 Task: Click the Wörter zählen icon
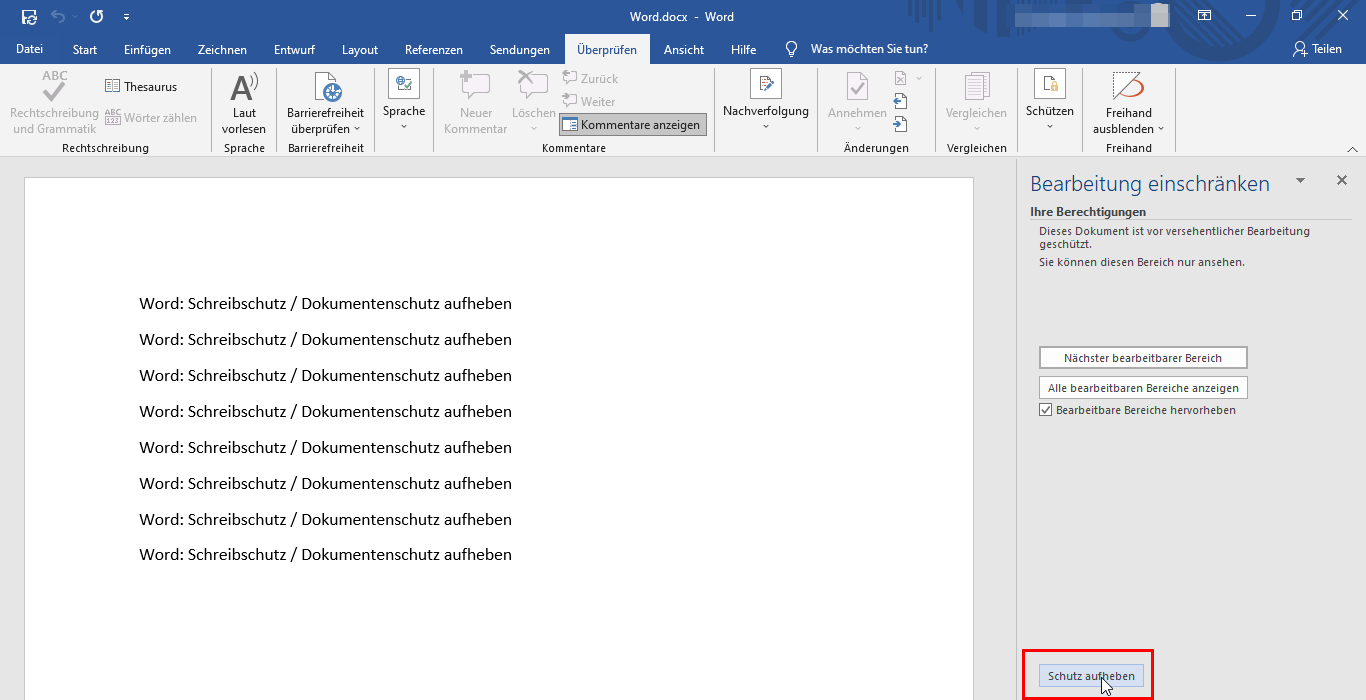pos(113,118)
